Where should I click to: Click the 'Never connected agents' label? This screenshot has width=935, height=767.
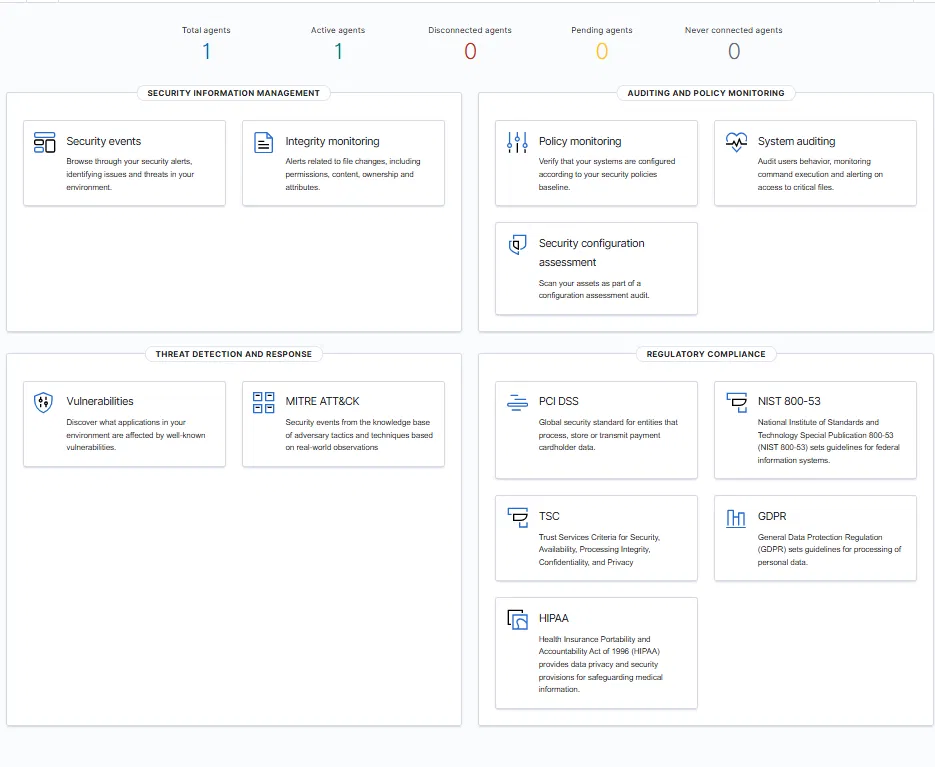[733, 30]
